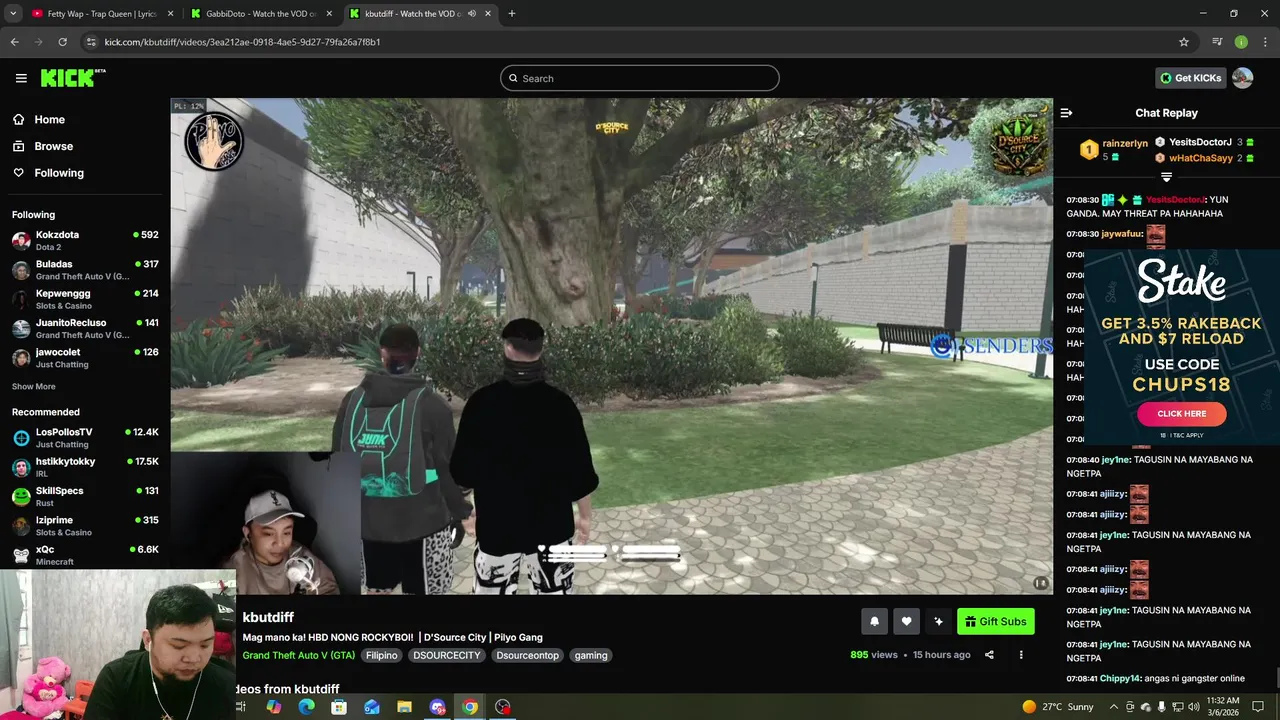This screenshot has height=720, width=1280.
Task: Click Get KICKs button
Action: (x=1190, y=78)
